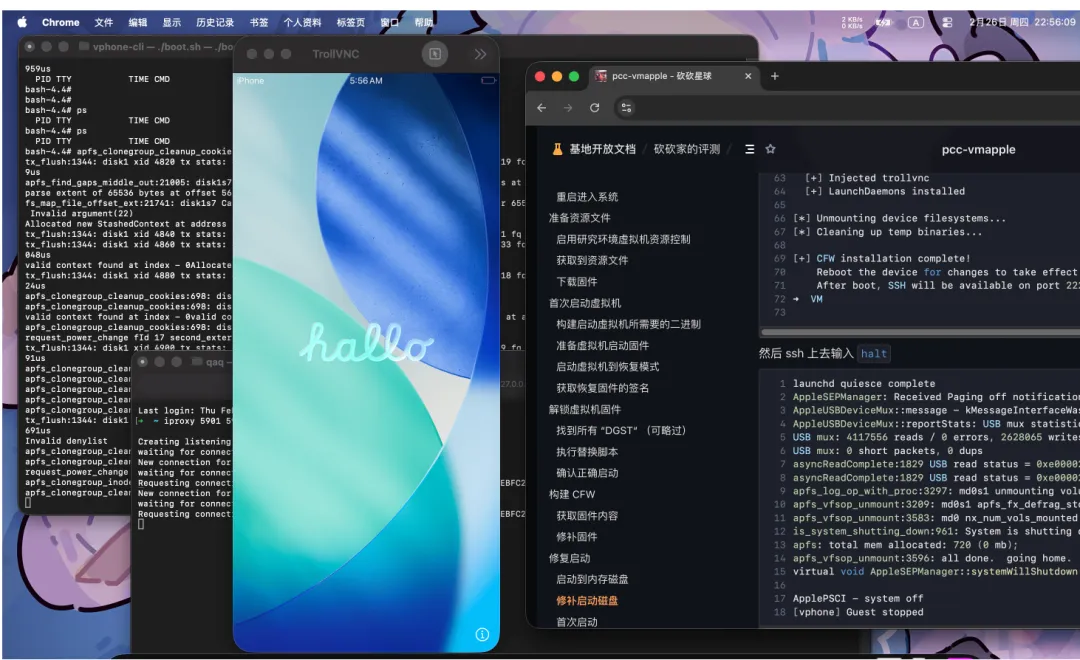This screenshot has height=660, width=1080.
Task: Open macOS Control Center
Action: (947, 22)
